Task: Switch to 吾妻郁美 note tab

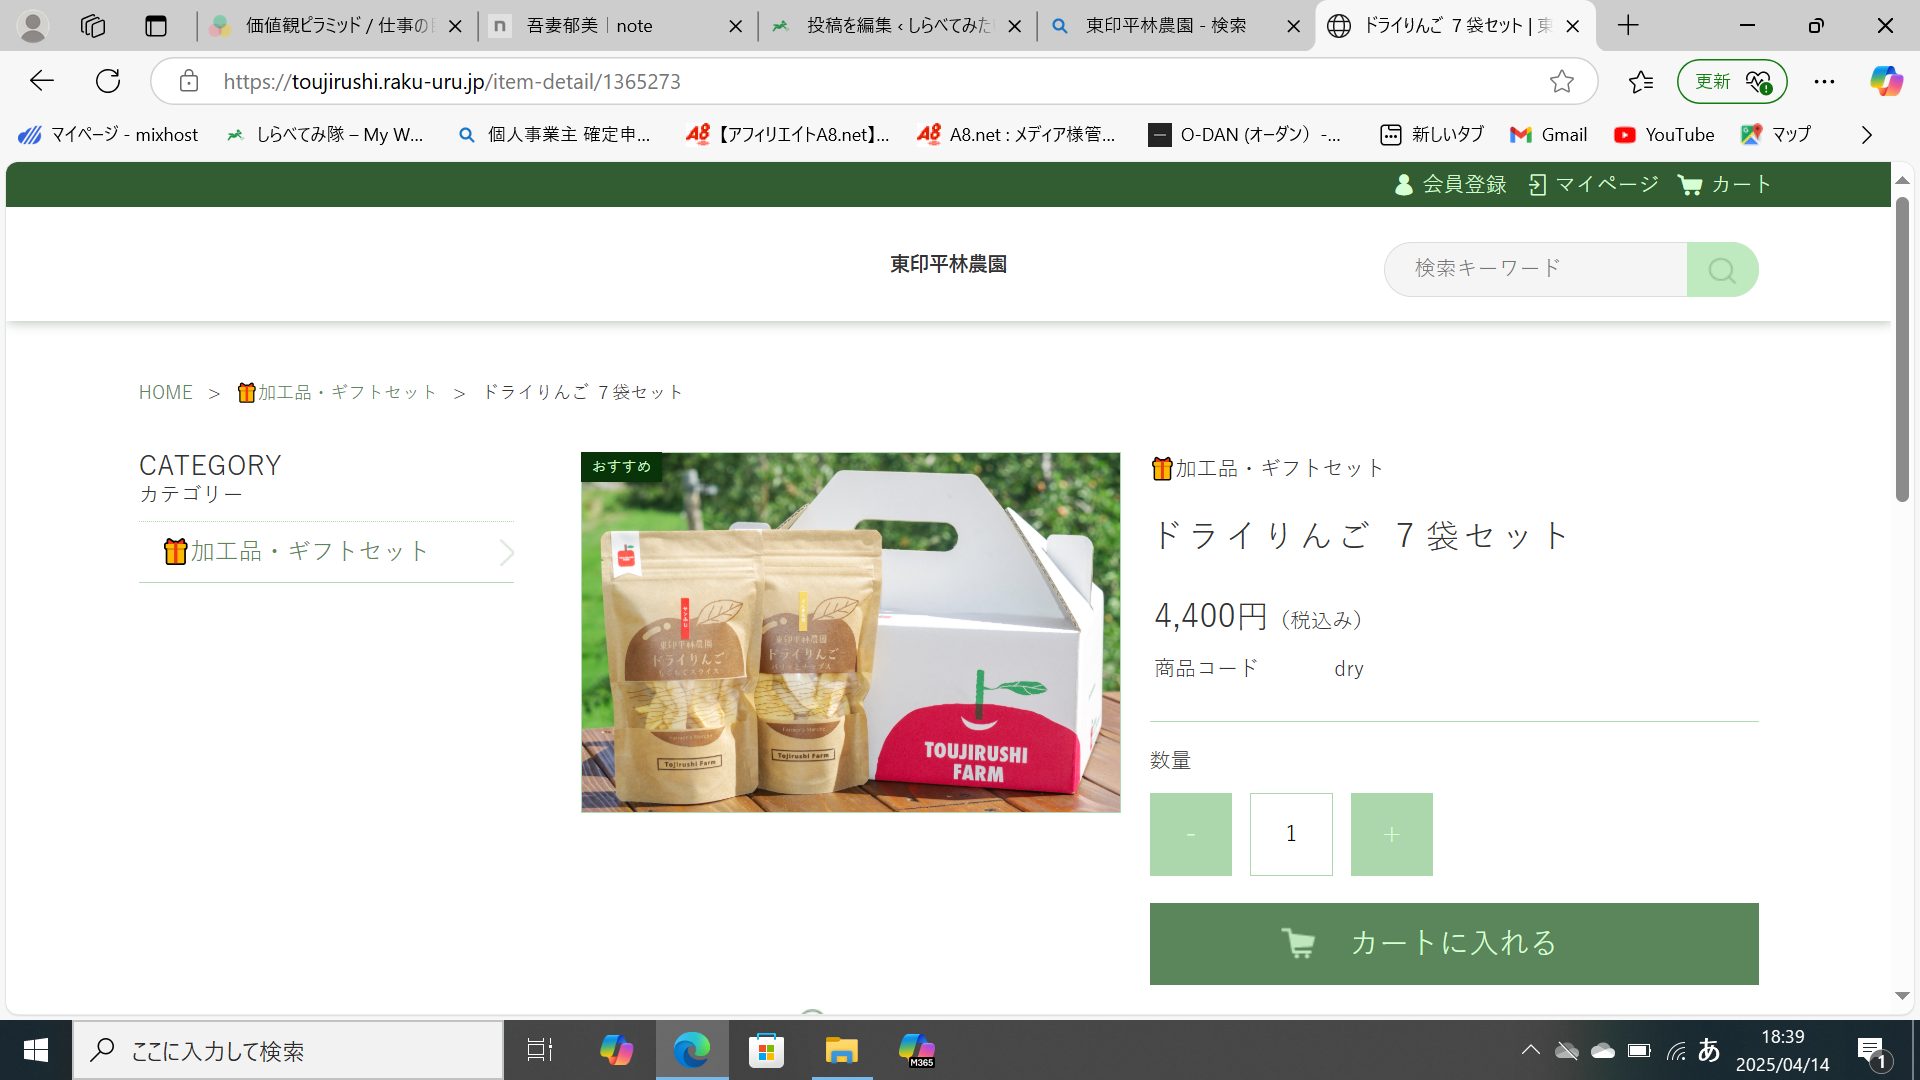Action: pos(590,26)
